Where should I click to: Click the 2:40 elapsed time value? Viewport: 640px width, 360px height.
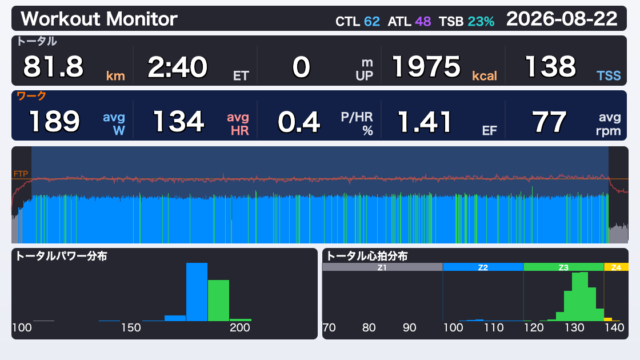click(178, 67)
